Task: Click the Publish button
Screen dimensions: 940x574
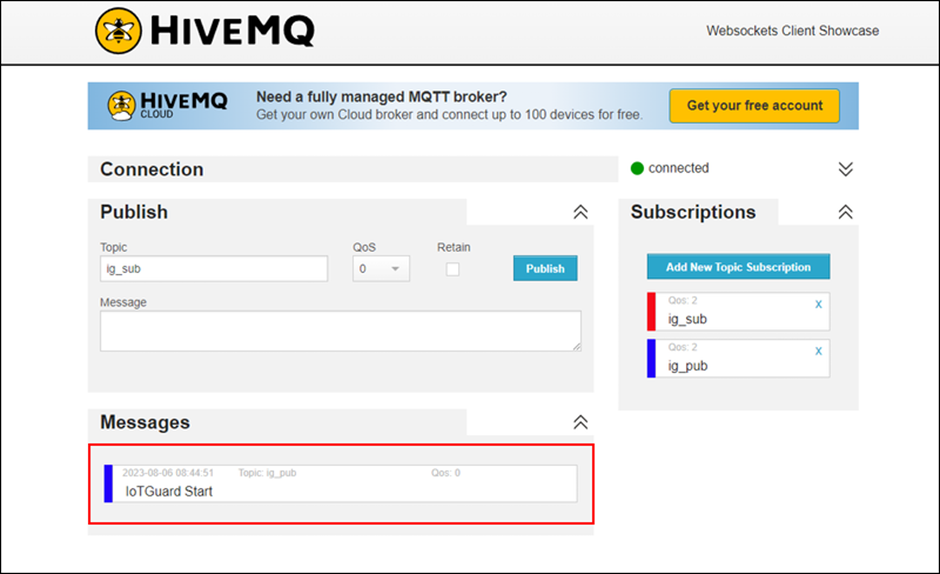Action: point(546,269)
